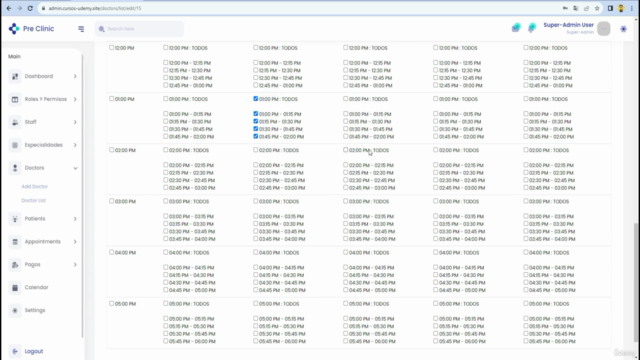Click the Appointments sidebar icon

[x=15, y=242]
